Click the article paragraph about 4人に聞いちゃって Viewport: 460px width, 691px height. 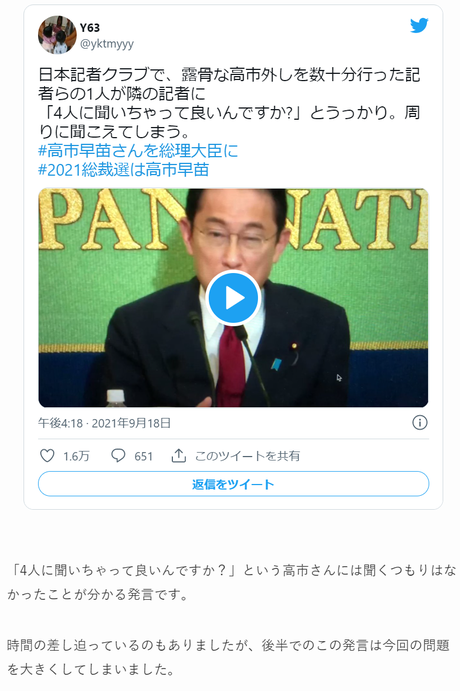[231, 582]
